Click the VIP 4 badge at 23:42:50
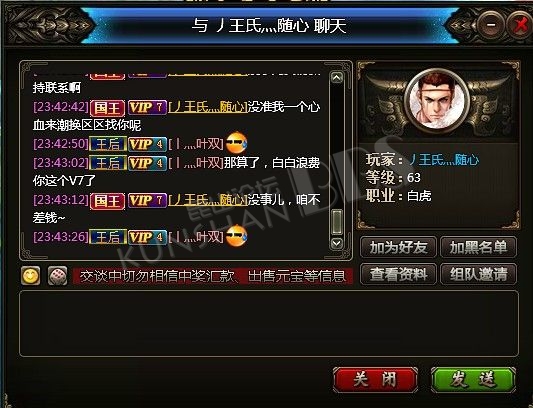533x408 pixels. coord(148,144)
